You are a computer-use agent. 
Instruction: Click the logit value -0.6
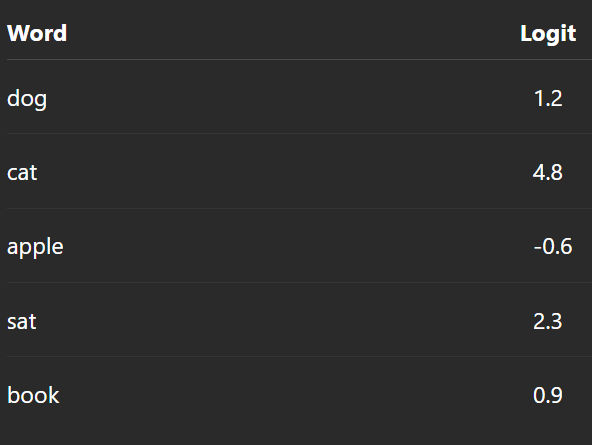(553, 246)
